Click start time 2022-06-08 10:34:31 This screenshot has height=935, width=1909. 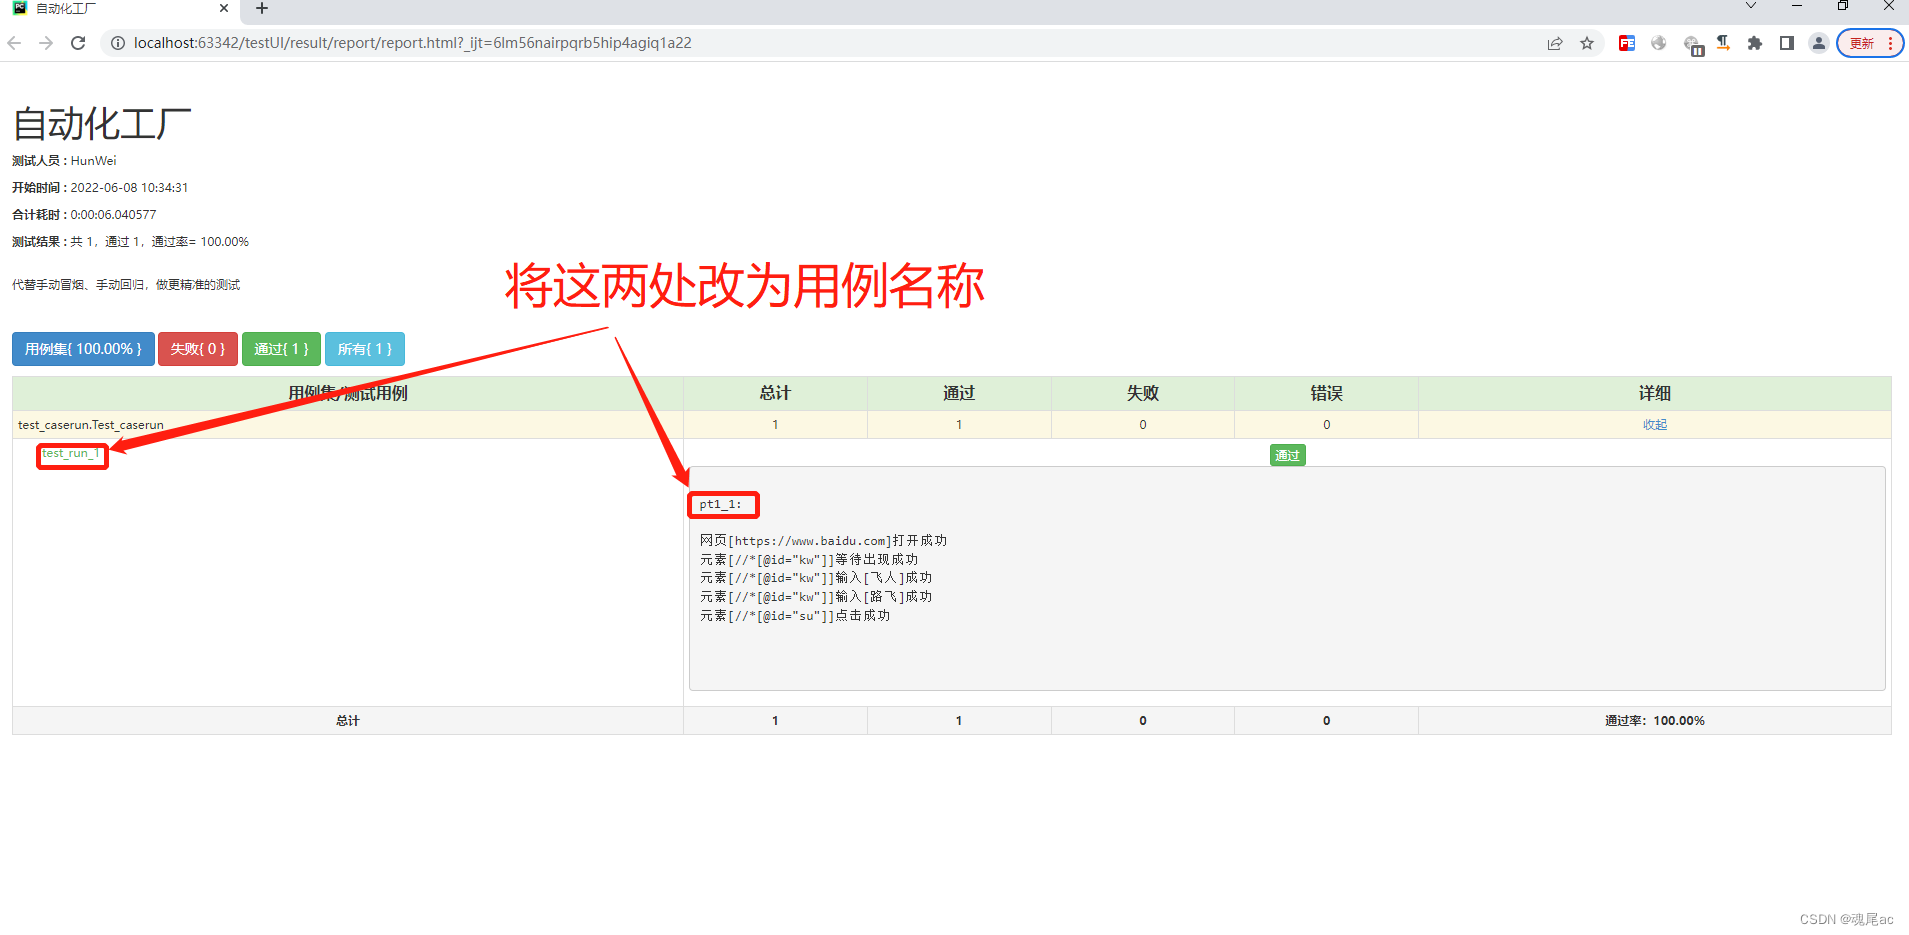pyautogui.click(x=129, y=188)
